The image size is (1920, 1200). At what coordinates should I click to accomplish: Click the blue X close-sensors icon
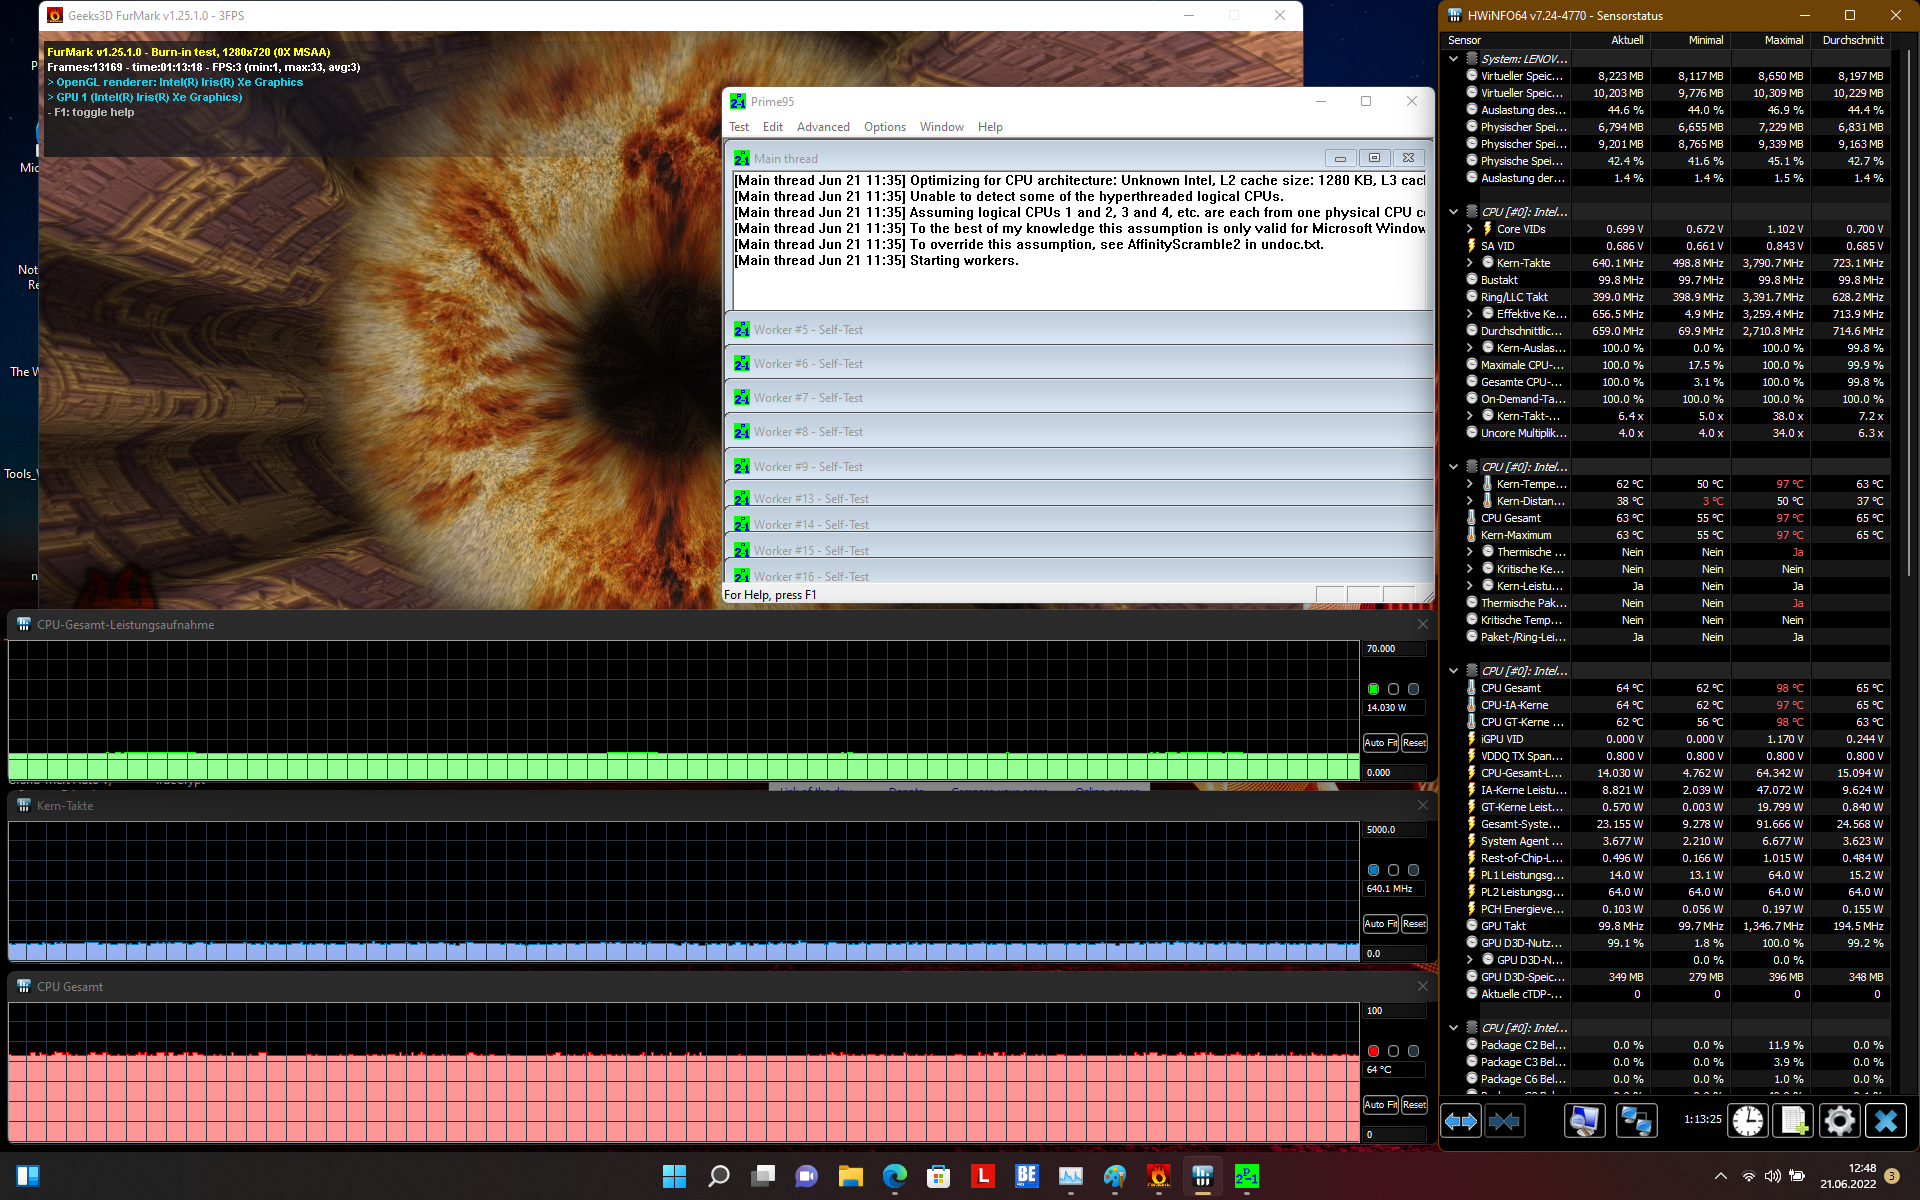tap(1886, 1121)
